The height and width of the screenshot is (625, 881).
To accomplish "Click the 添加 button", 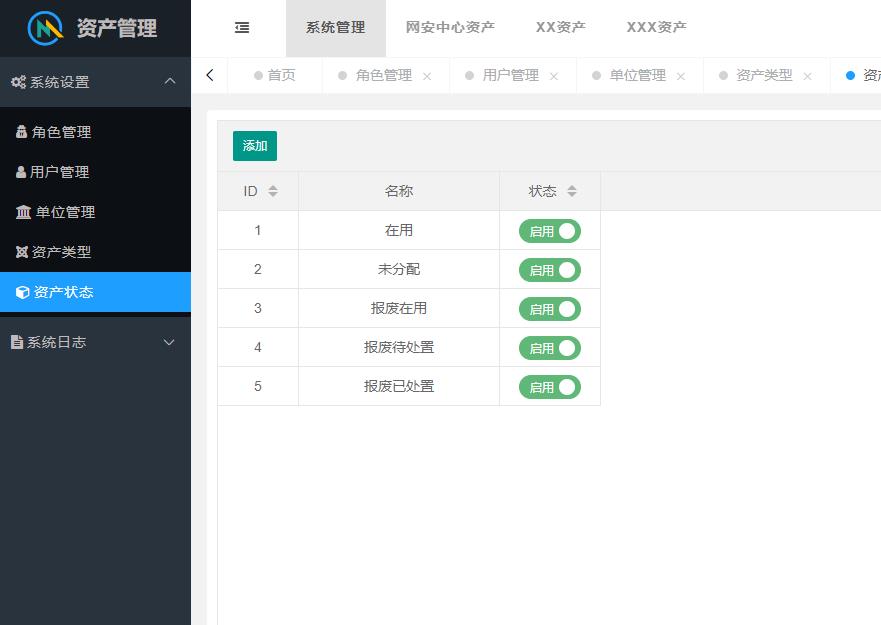I will (x=255, y=146).
